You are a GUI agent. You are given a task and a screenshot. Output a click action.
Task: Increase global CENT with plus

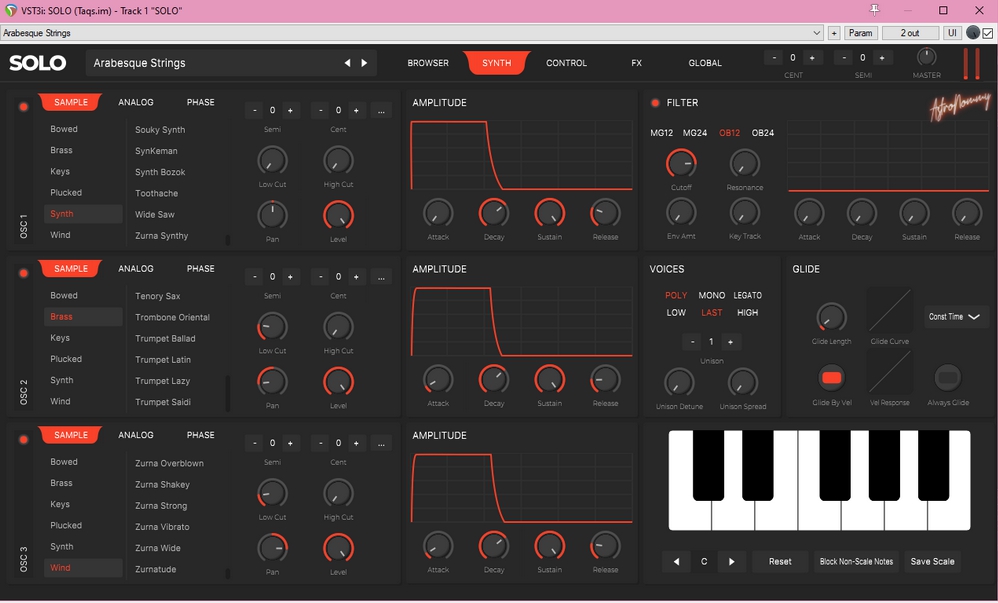click(x=812, y=58)
